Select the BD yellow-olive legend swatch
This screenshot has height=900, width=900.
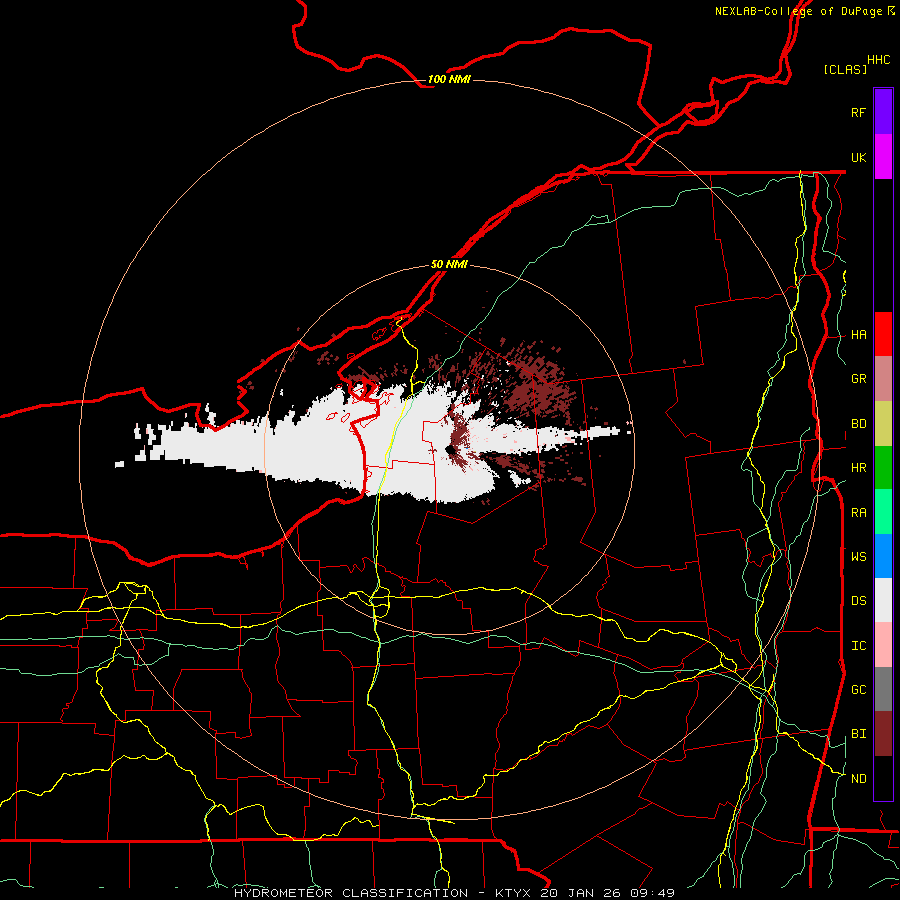(883, 424)
